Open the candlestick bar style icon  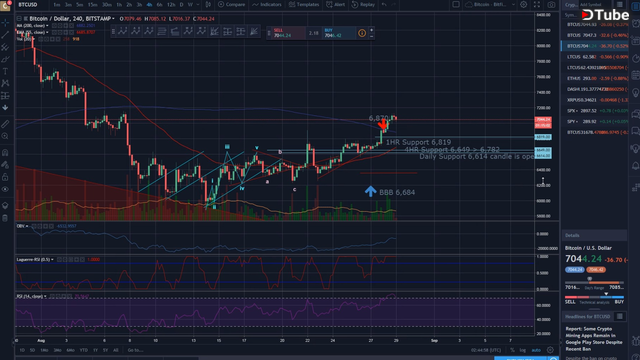pos(208,4)
